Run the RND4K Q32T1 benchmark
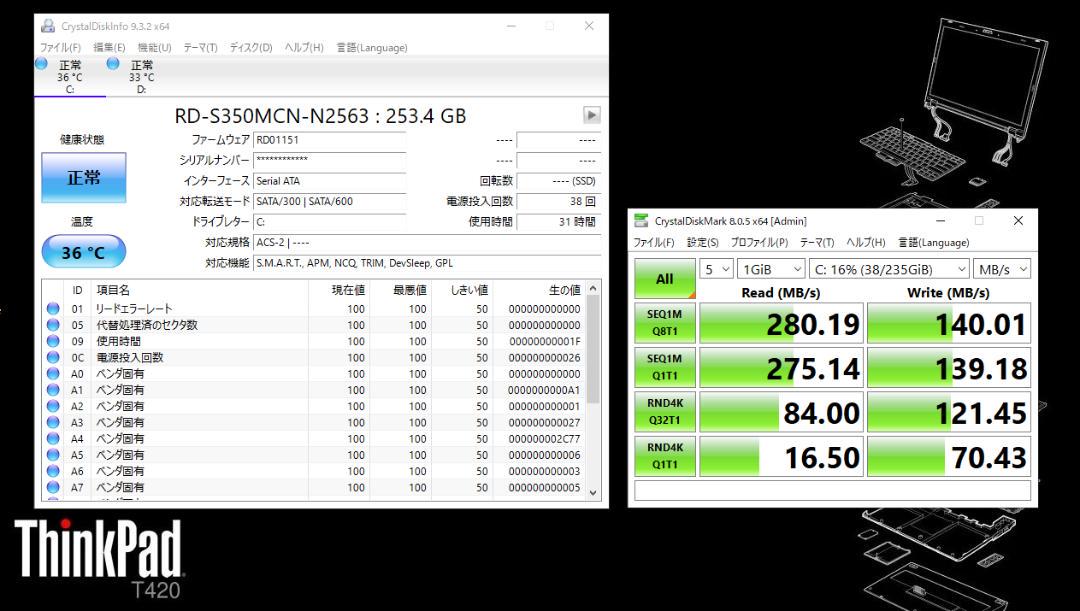 (x=665, y=411)
